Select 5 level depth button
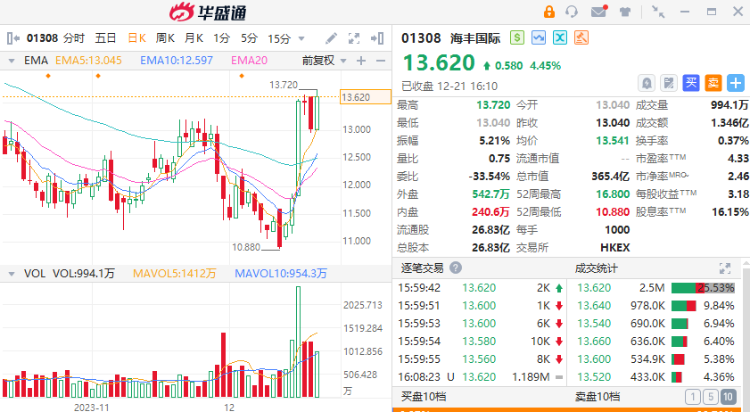The width and height of the screenshot is (750, 412). pyautogui.click(x=711, y=397)
